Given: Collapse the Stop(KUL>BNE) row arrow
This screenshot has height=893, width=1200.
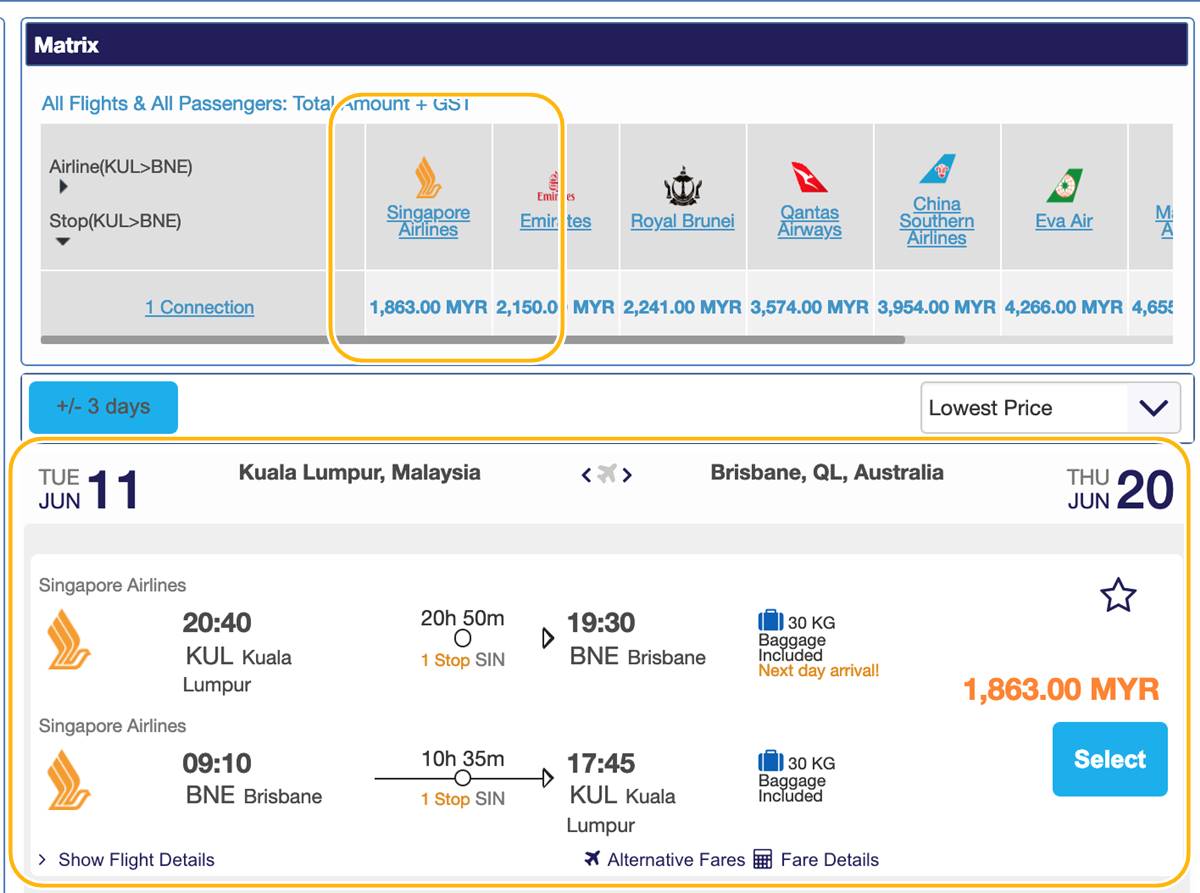Looking at the screenshot, I should [63, 241].
